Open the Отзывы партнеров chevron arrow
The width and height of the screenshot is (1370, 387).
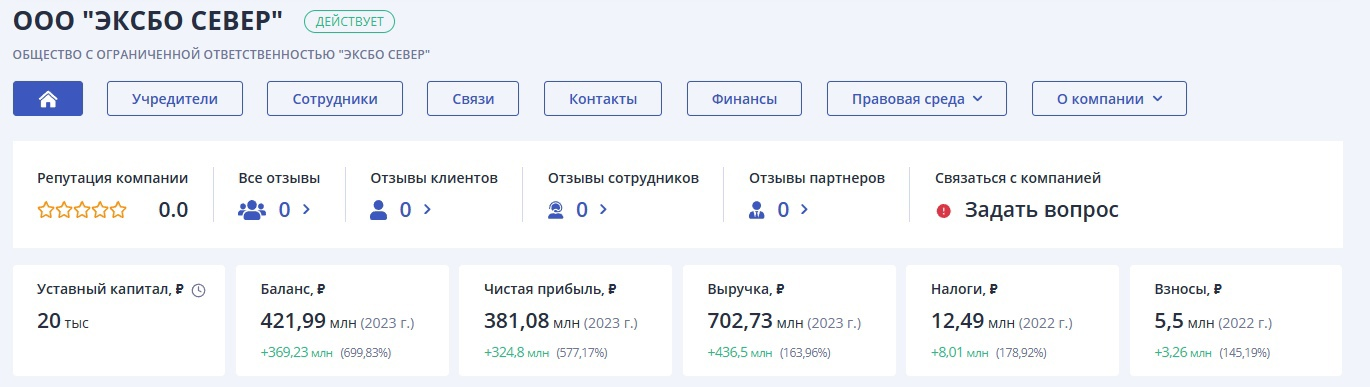coord(806,210)
